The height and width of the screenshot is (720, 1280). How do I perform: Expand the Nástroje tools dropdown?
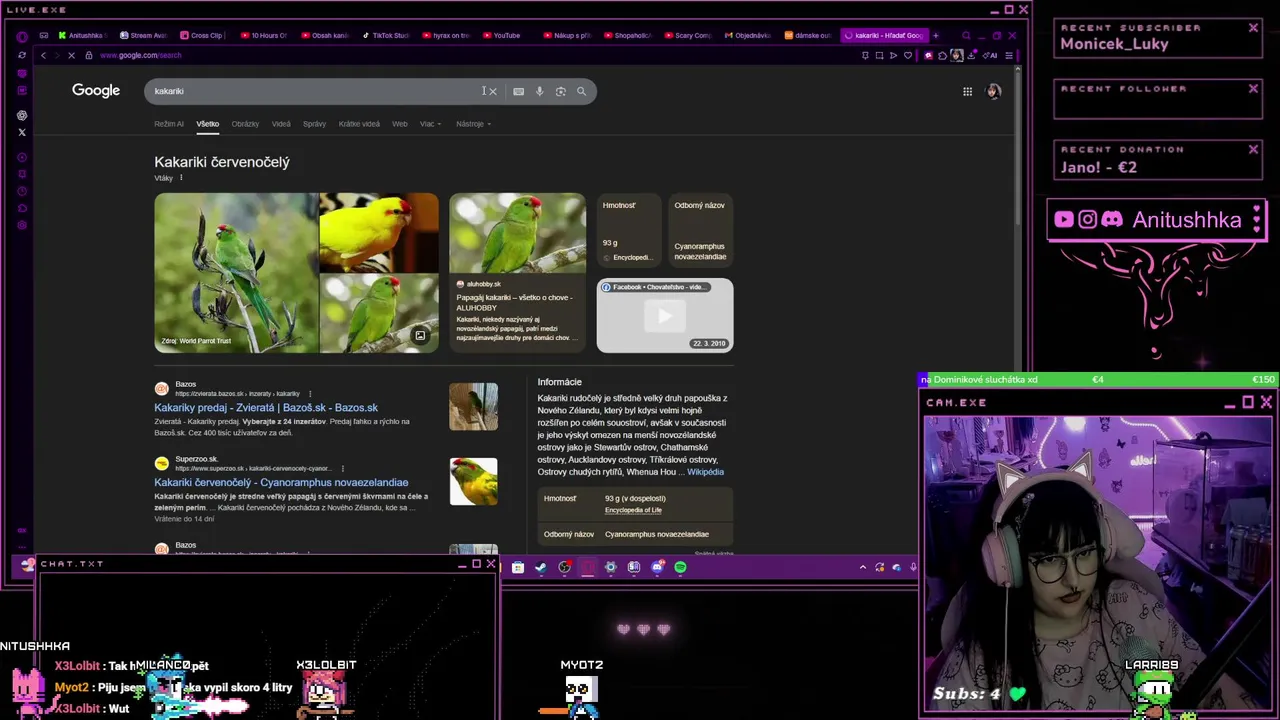tap(473, 124)
